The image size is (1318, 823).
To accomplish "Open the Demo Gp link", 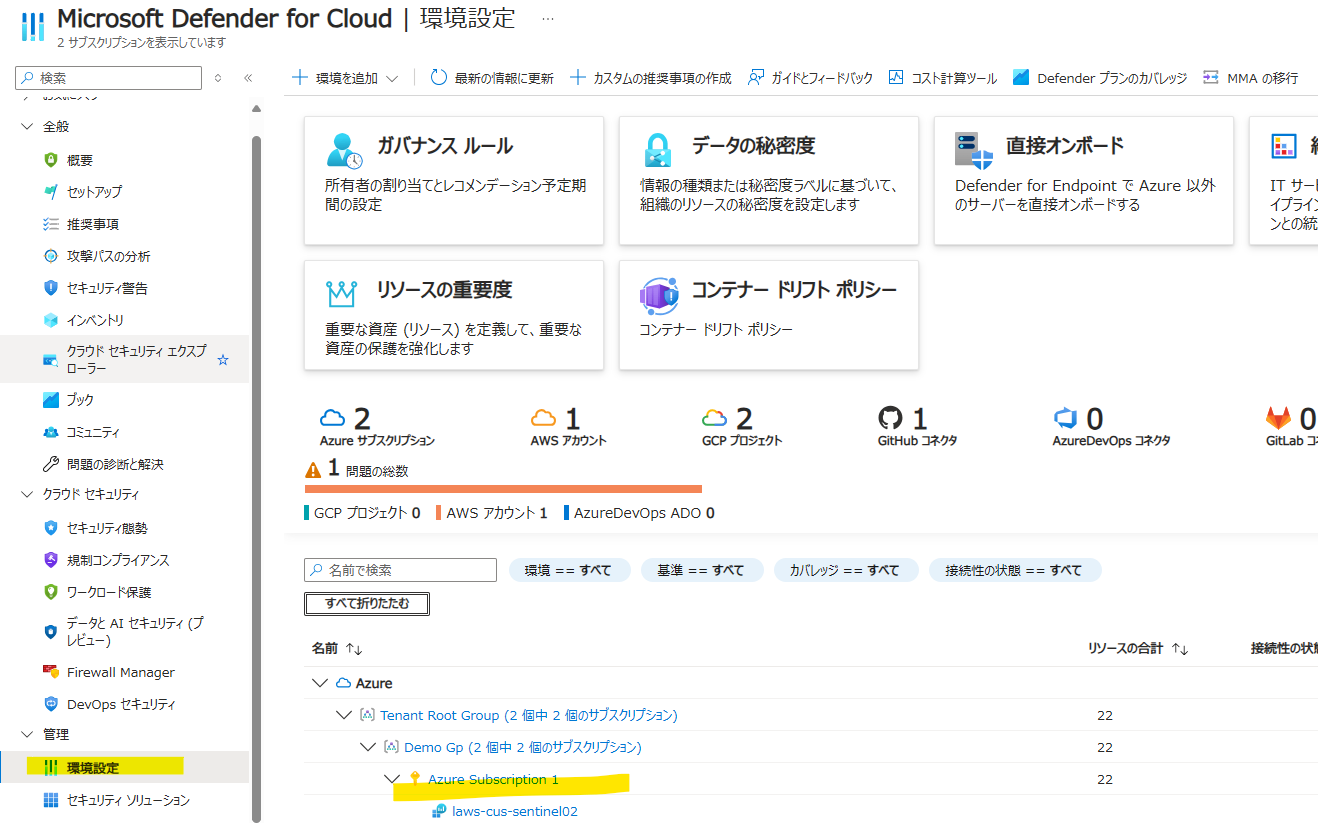I will coord(523,747).
